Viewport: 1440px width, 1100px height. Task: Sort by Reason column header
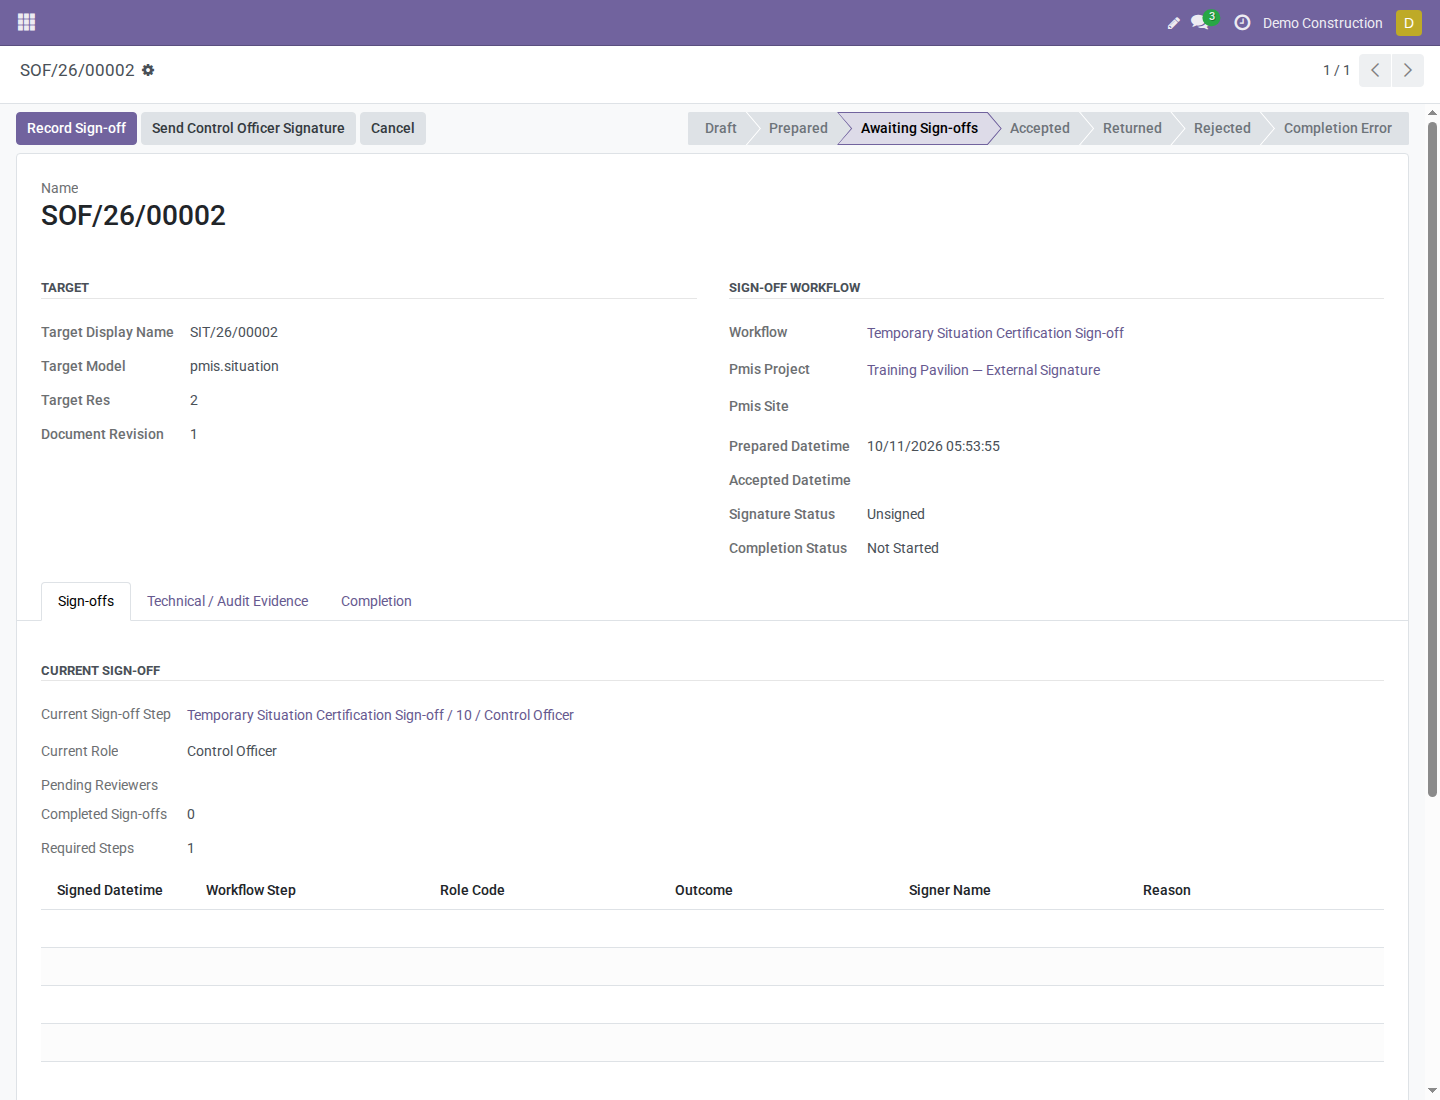(x=1167, y=890)
